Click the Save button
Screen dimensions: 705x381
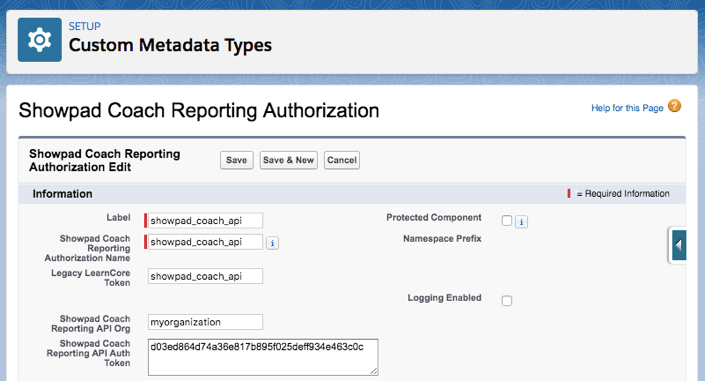[x=236, y=160]
